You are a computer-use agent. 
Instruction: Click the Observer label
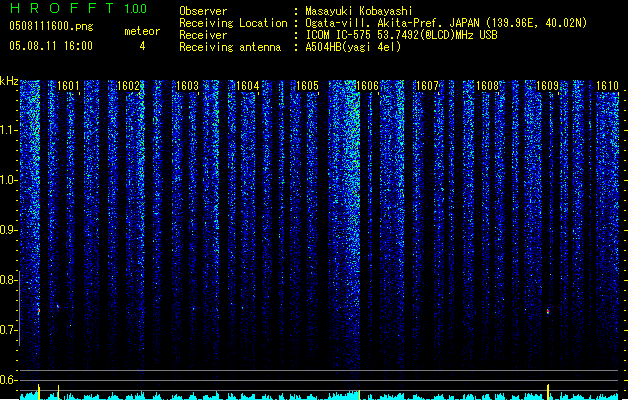(x=203, y=11)
